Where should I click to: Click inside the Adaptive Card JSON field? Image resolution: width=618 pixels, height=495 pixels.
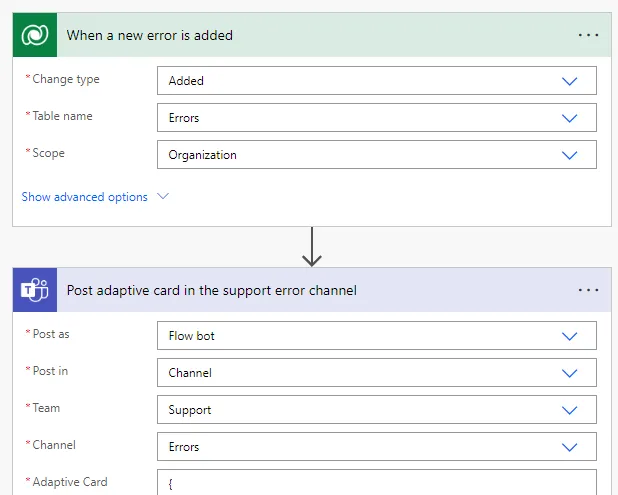pos(377,482)
